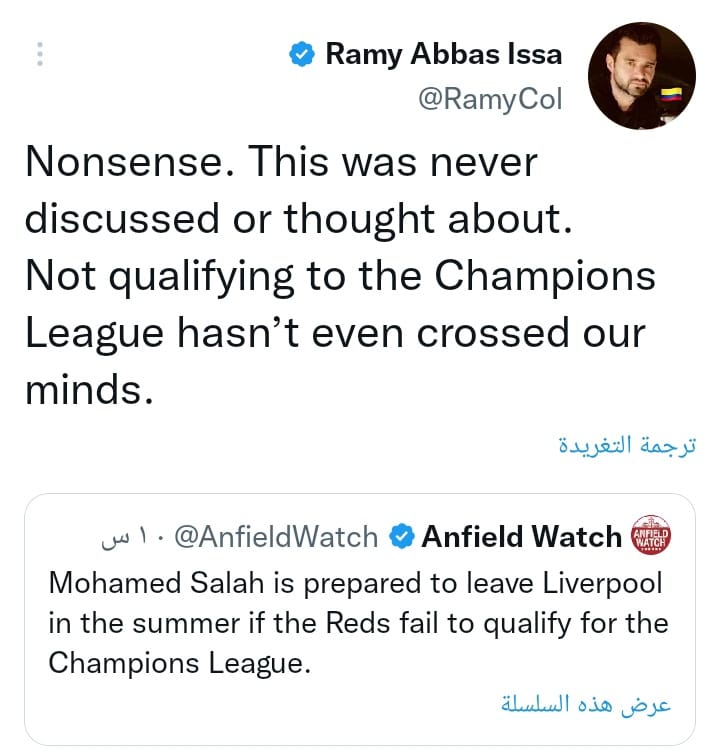
Task: Click the word "minds." ending the main tweet
Action: click(89, 387)
